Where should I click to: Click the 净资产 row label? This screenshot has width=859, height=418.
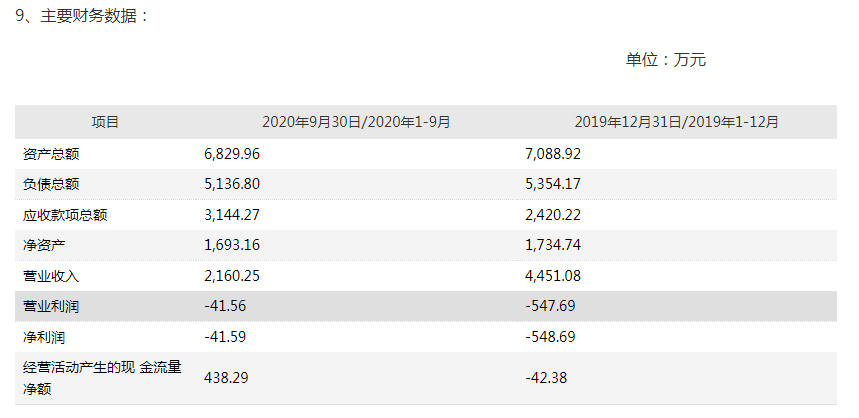pos(44,244)
